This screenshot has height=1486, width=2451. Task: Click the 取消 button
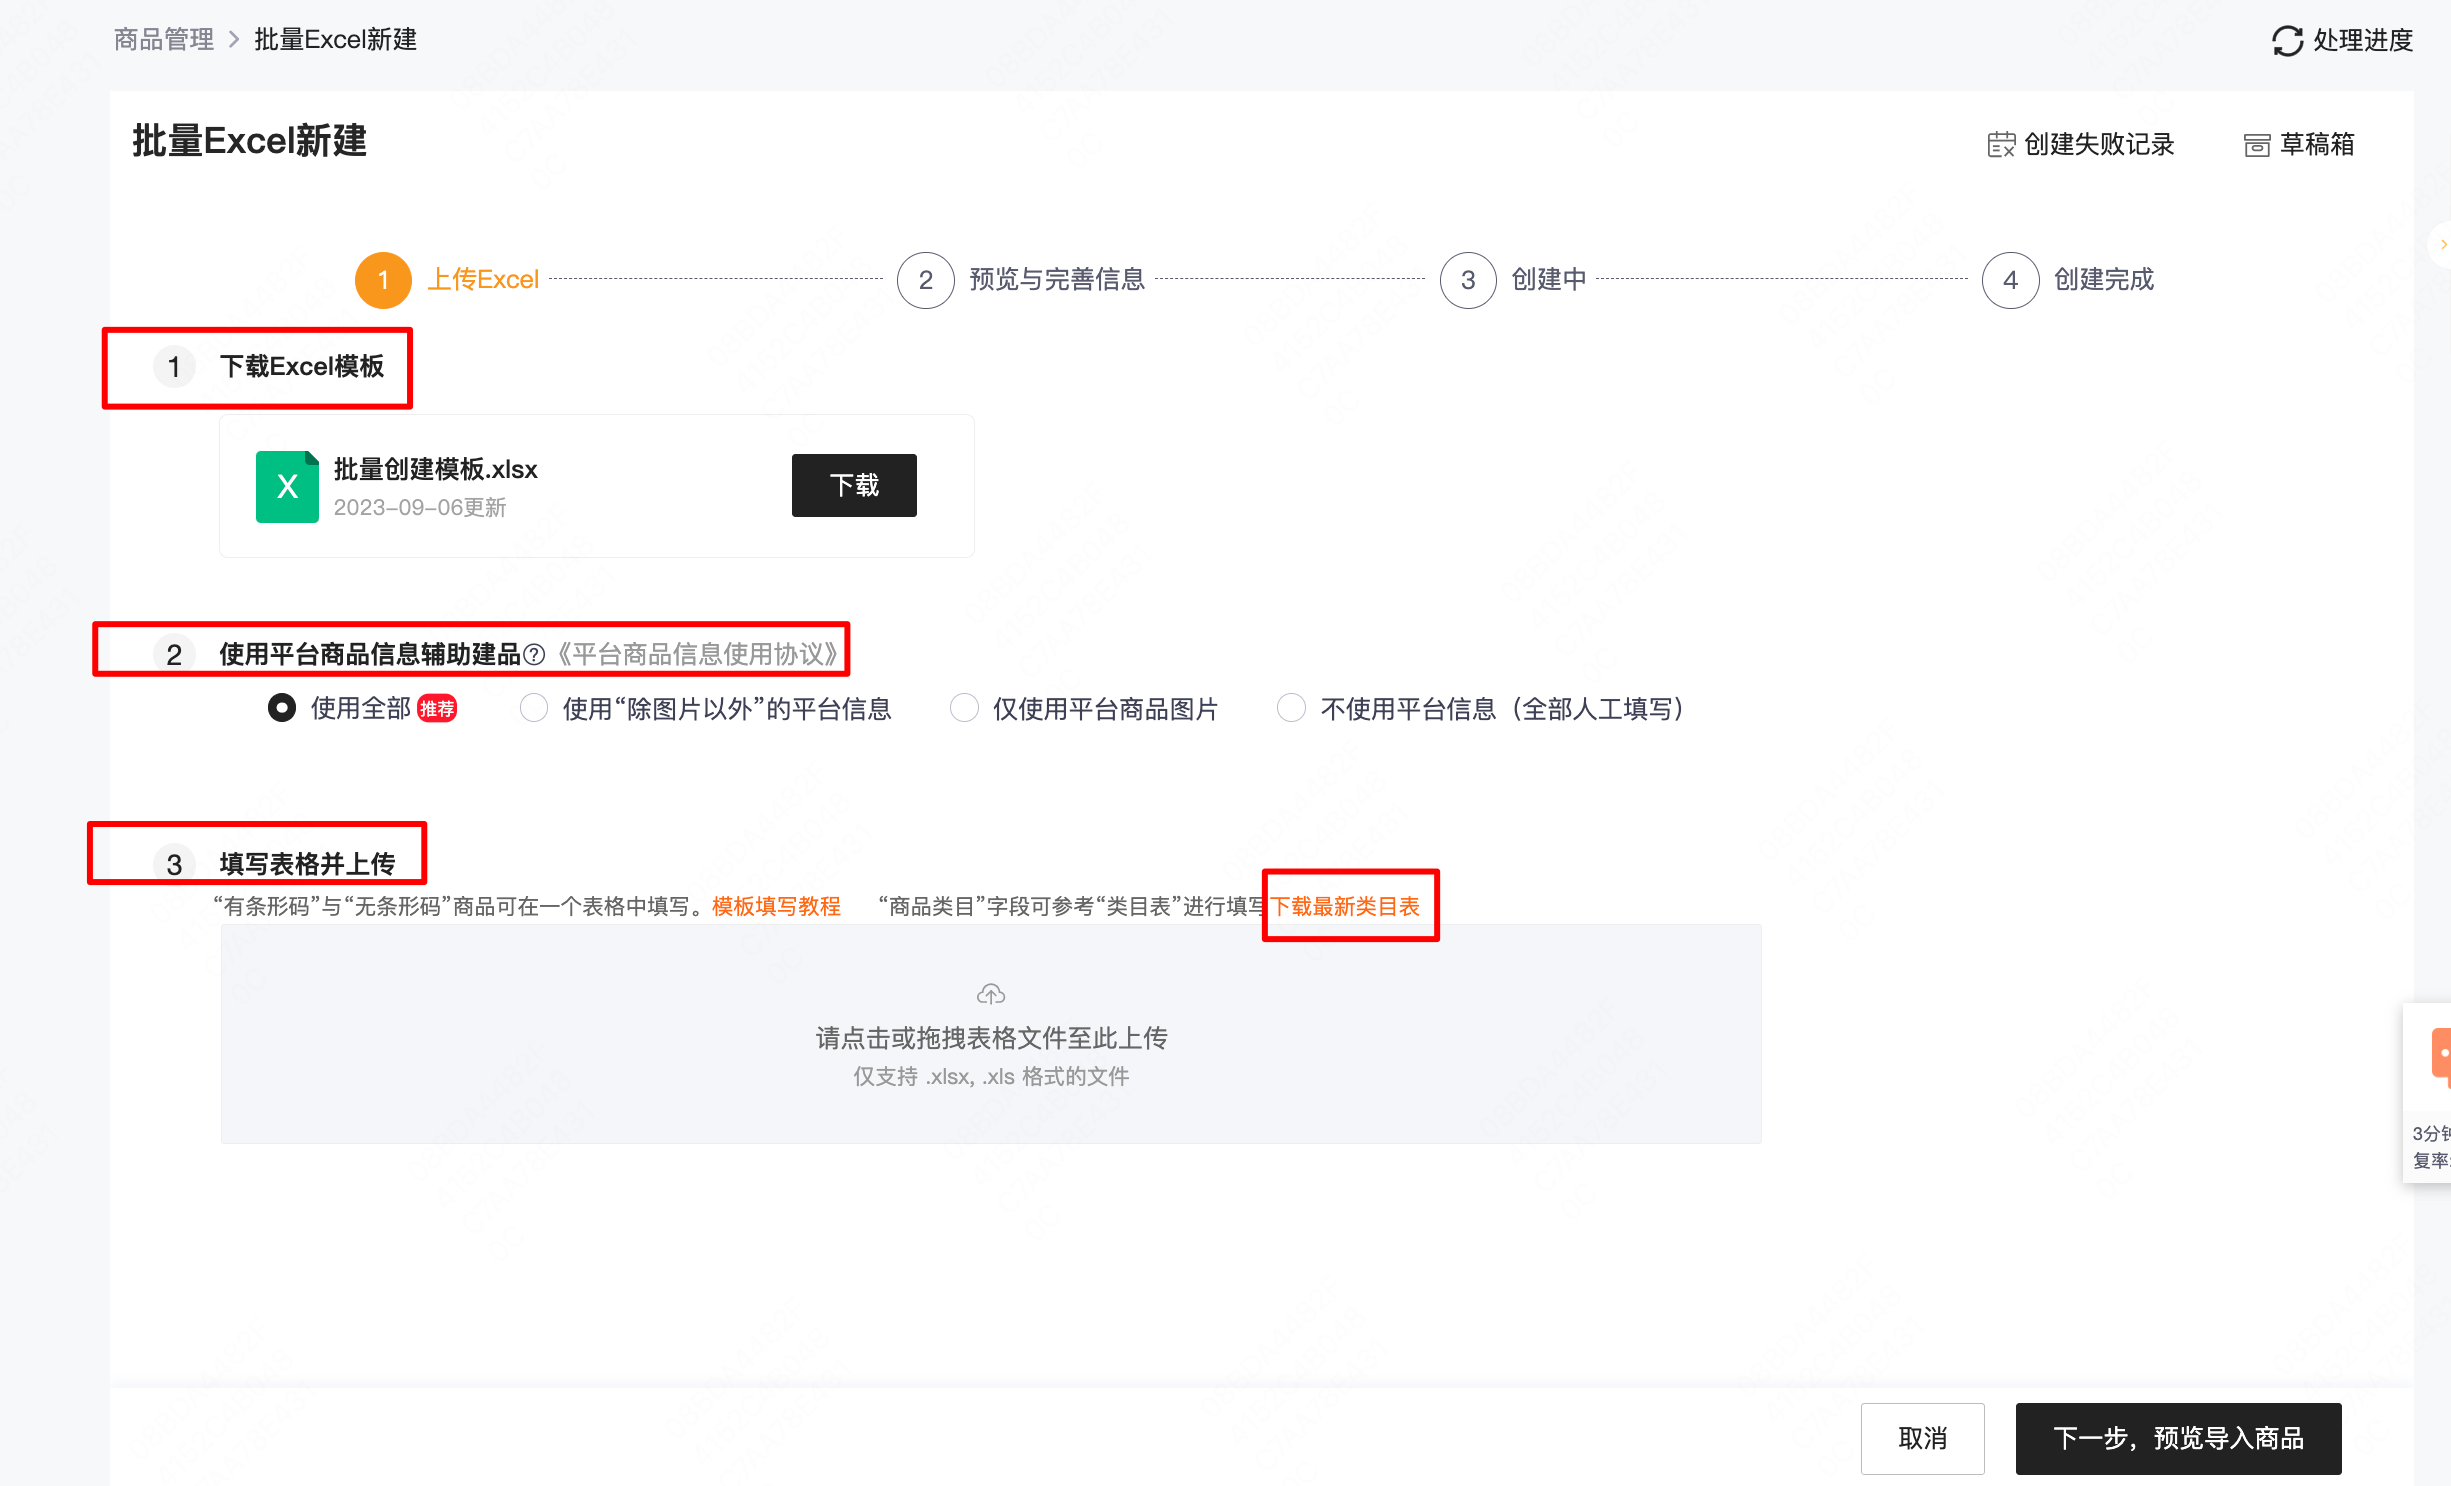point(1922,1439)
